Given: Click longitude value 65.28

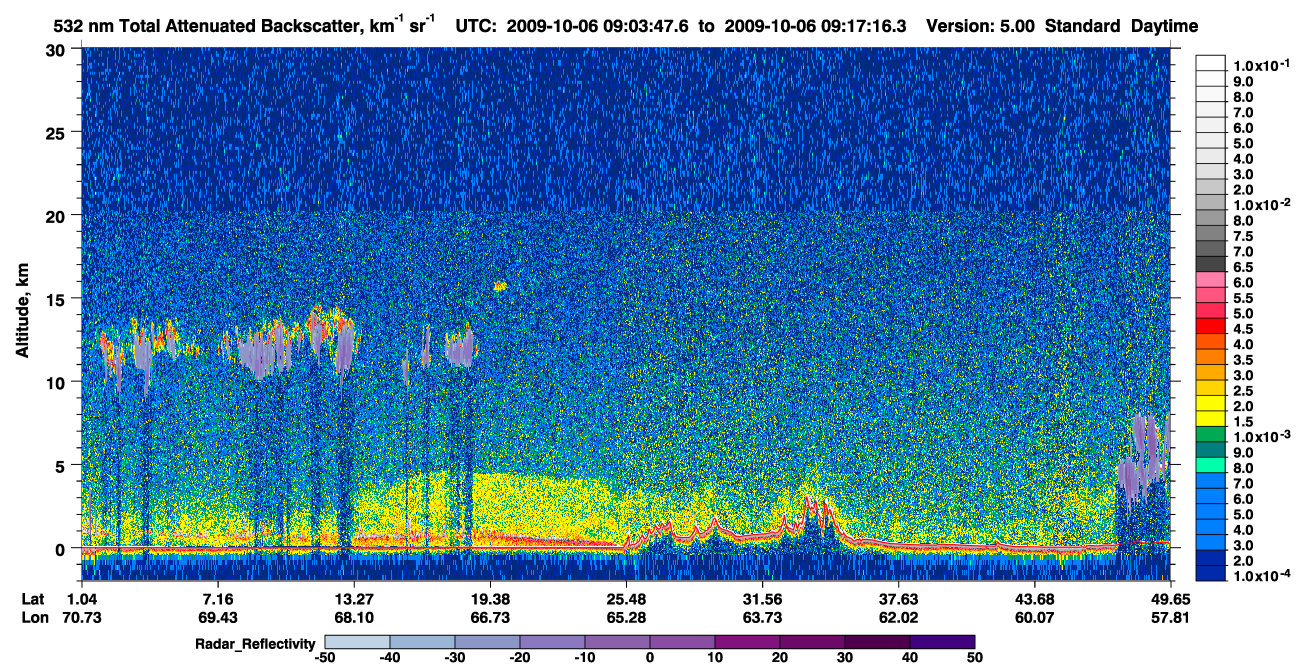Looking at the screenshot, I should (x=626, y=617).
